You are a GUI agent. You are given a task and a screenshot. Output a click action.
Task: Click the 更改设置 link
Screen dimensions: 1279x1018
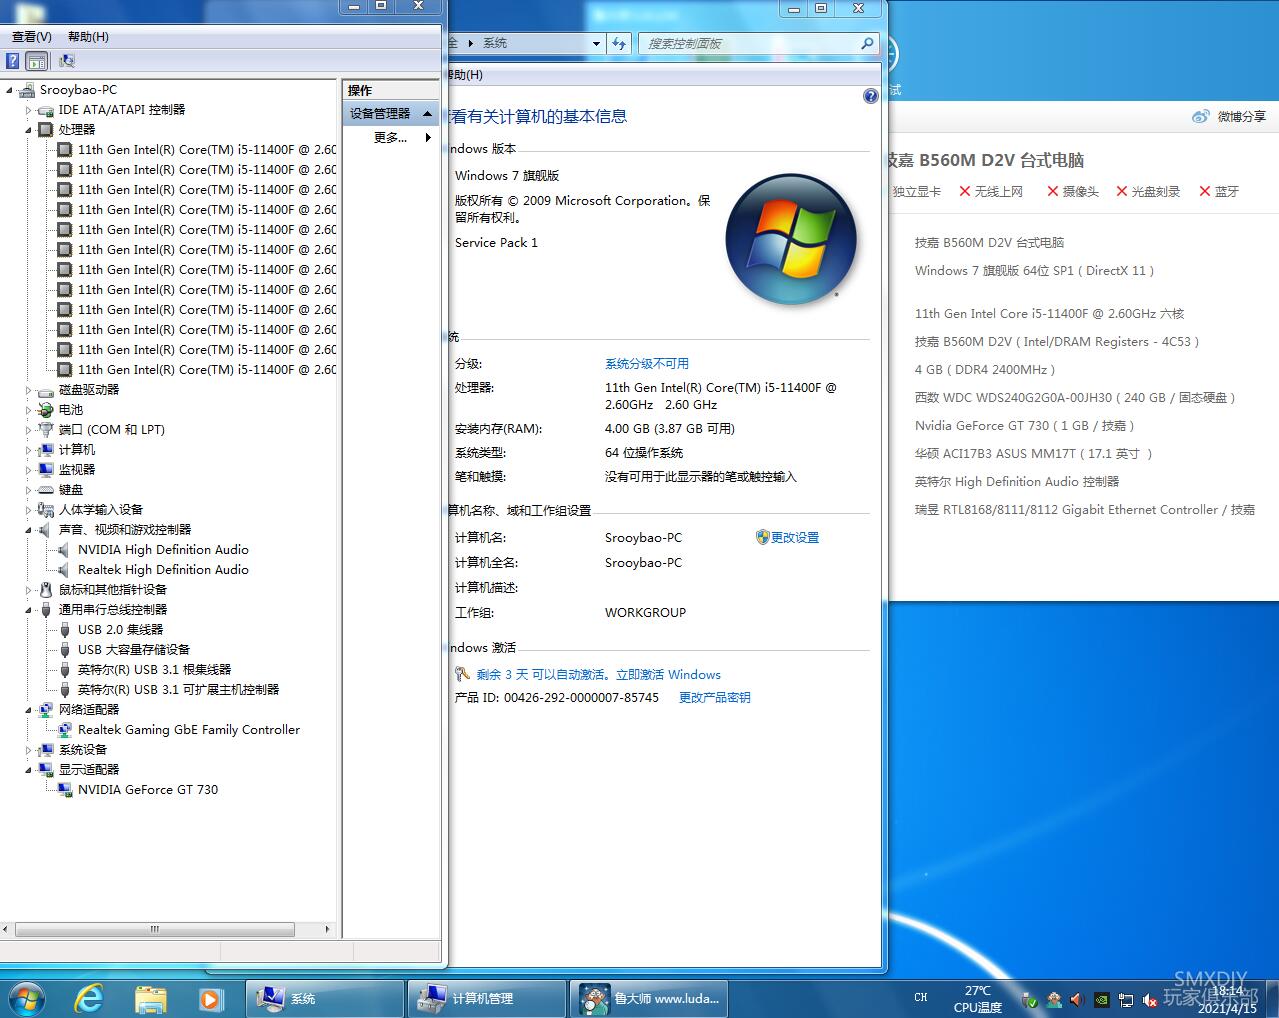[796, 537]
